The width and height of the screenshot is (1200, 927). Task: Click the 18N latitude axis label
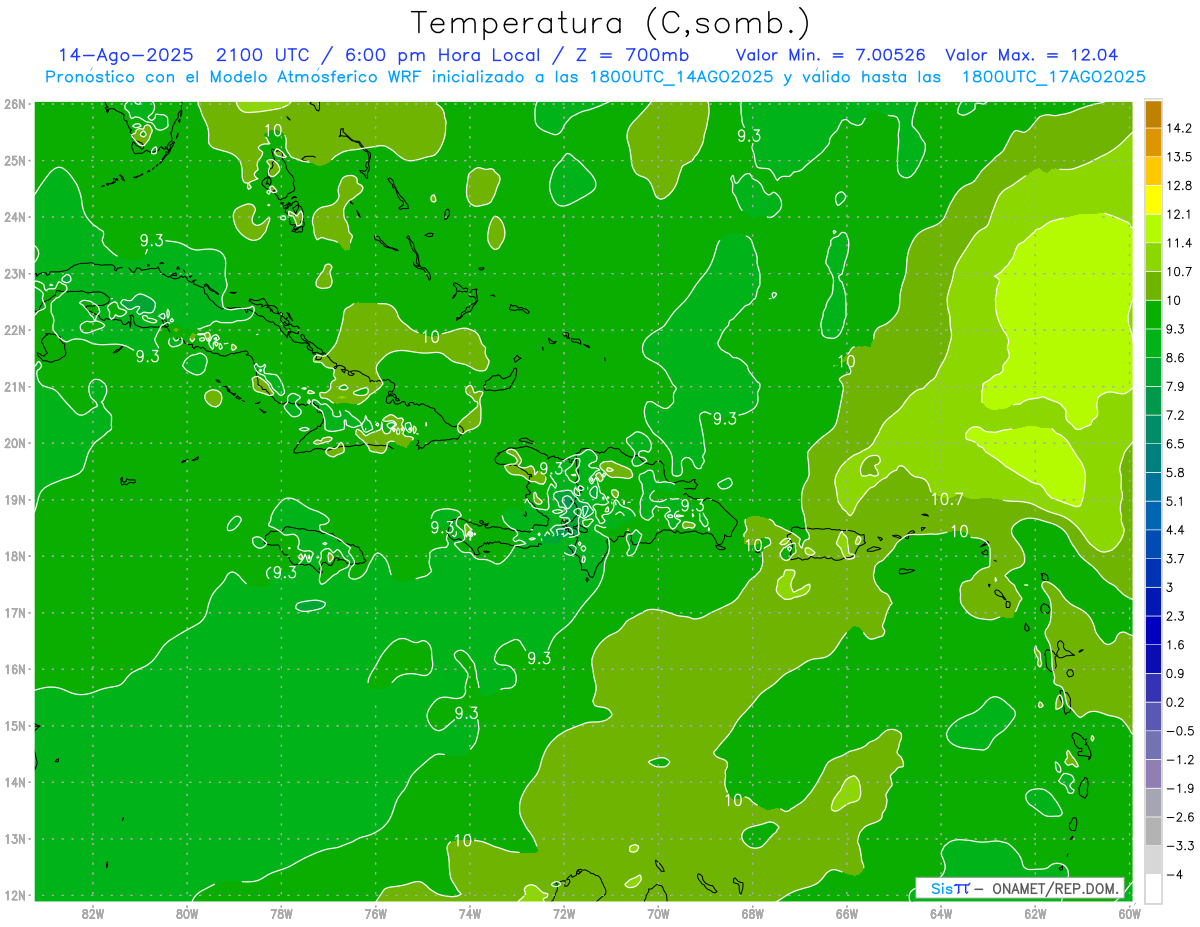[14, 555]
